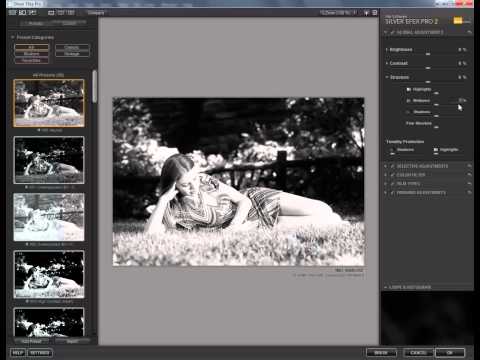Reset Selective Adjustments with its arrow icon
Image resolution: width=480 pixels, height=360 pixels.
pos(469,166)
